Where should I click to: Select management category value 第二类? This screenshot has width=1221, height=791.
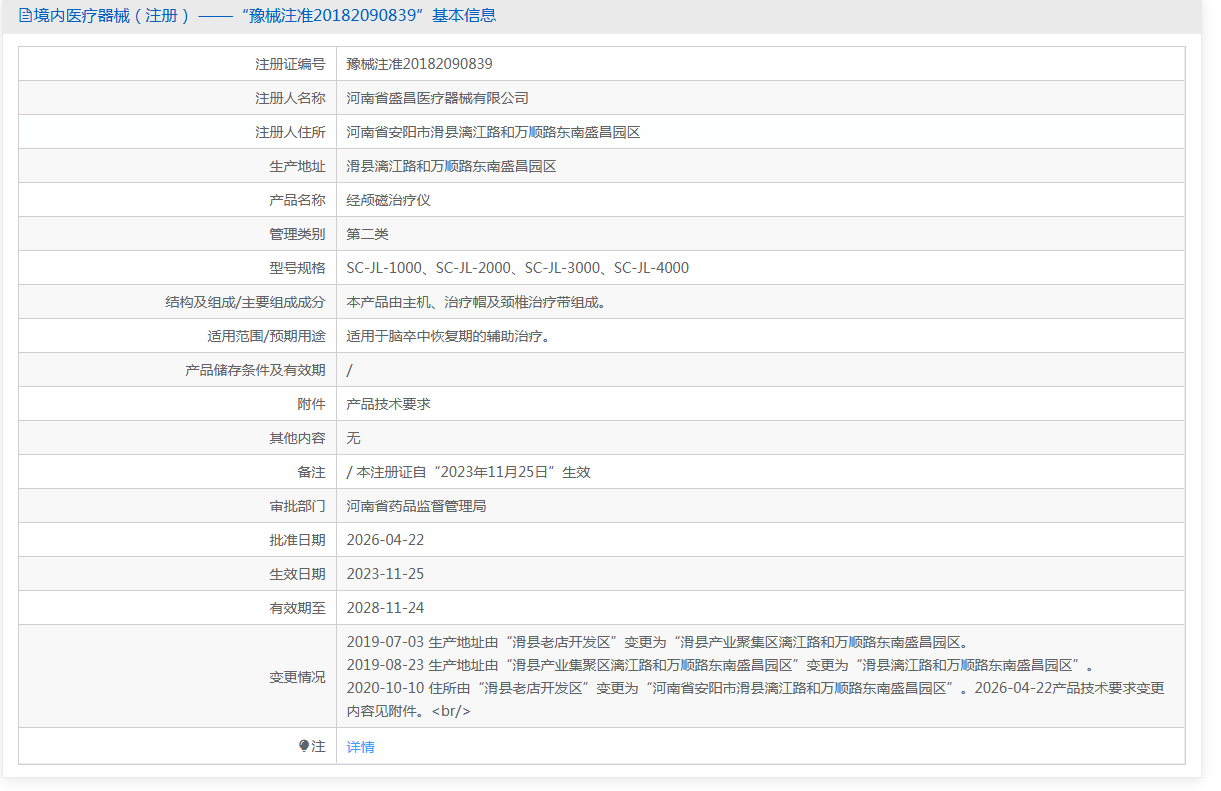368,234
